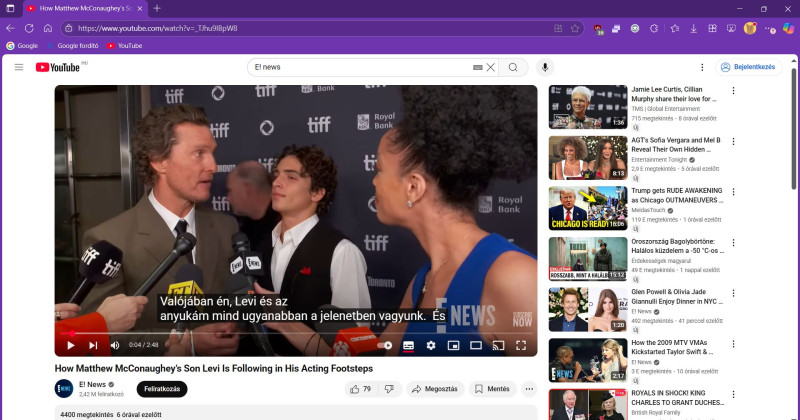Open YouTube settings three-dot menu in the header
Image resolution: width=800 pixels, height=420 pixels.
[x=702, y=67]
